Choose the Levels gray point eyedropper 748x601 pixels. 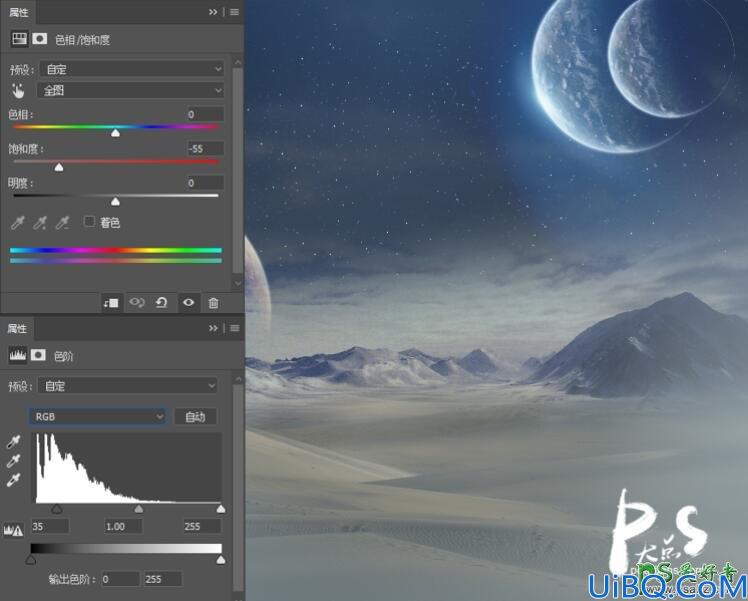tap(13, 461)
